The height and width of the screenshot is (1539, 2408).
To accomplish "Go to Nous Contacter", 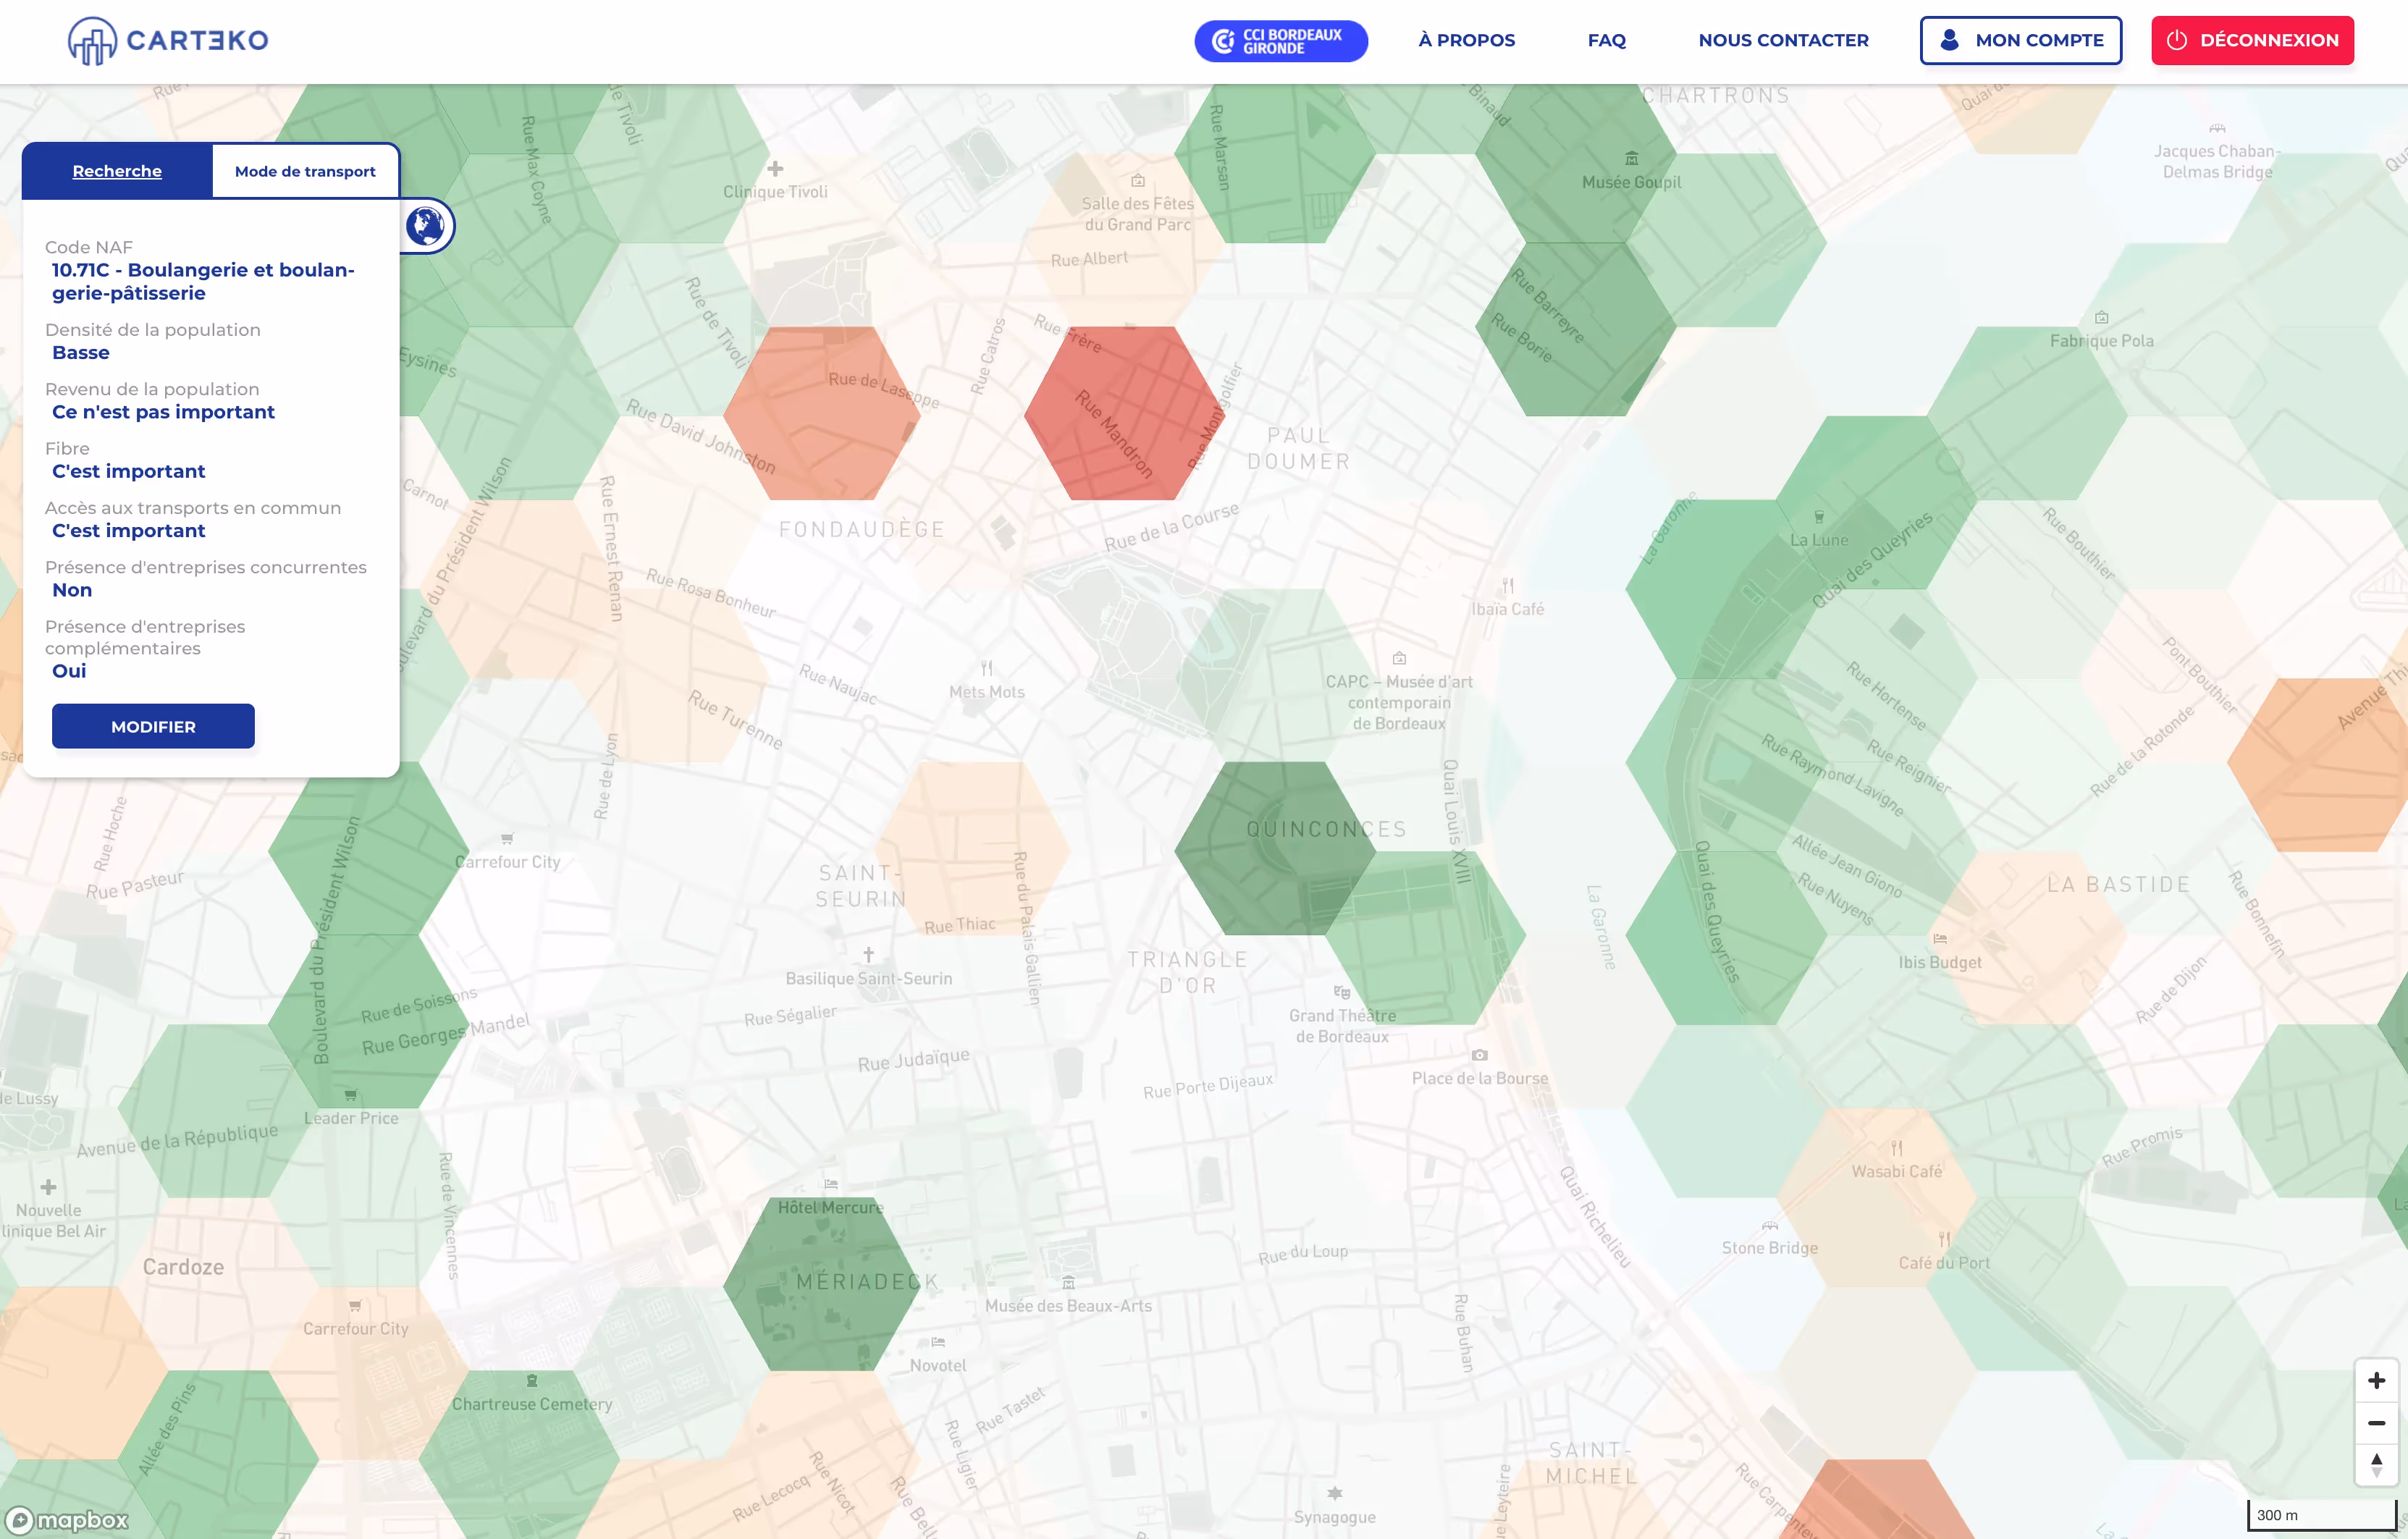I will point(1783,41).
